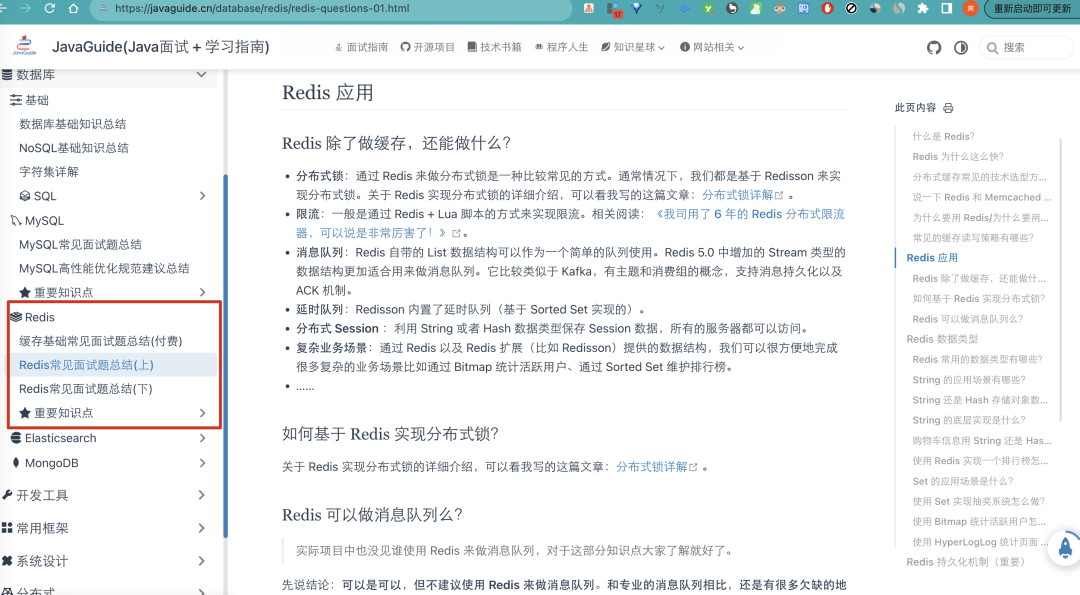Go back using the browser back arrow
Image resolution: width=1080 pixels, height=595 pixels.
tap(2, 8)
